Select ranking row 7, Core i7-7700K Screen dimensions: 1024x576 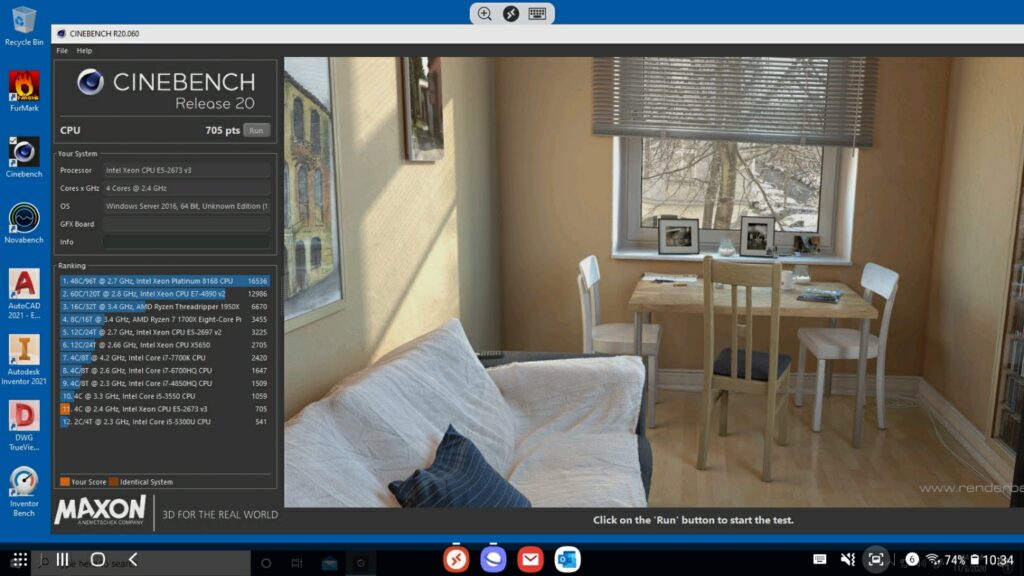point(165,358)
